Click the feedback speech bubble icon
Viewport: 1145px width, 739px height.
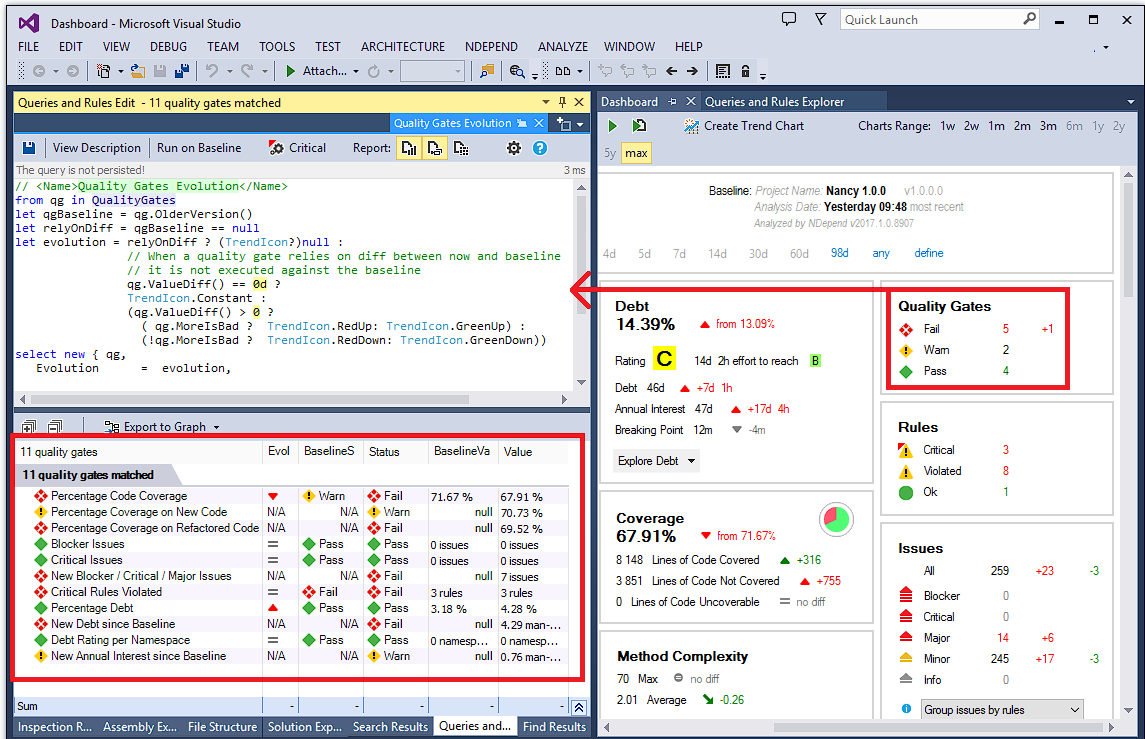click(789, 19)
